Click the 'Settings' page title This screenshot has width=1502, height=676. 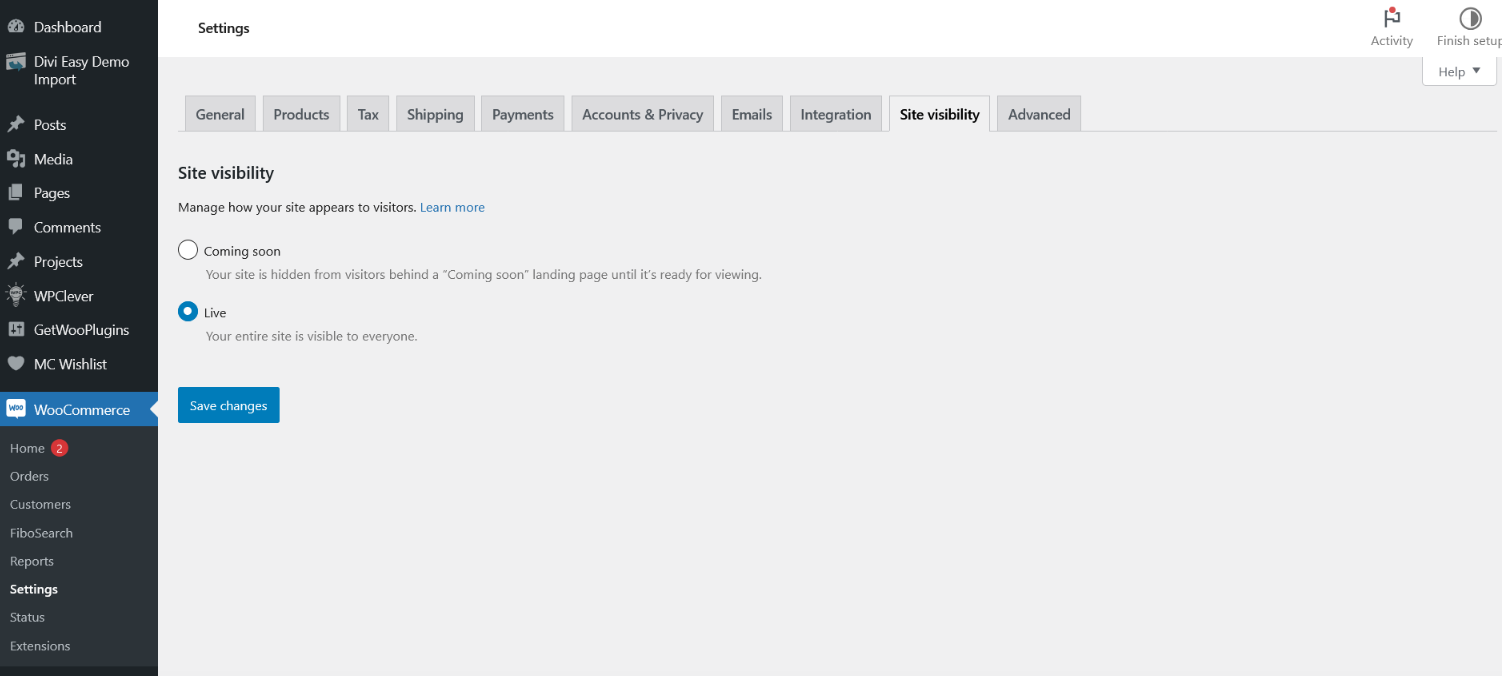tap(224, 28)
